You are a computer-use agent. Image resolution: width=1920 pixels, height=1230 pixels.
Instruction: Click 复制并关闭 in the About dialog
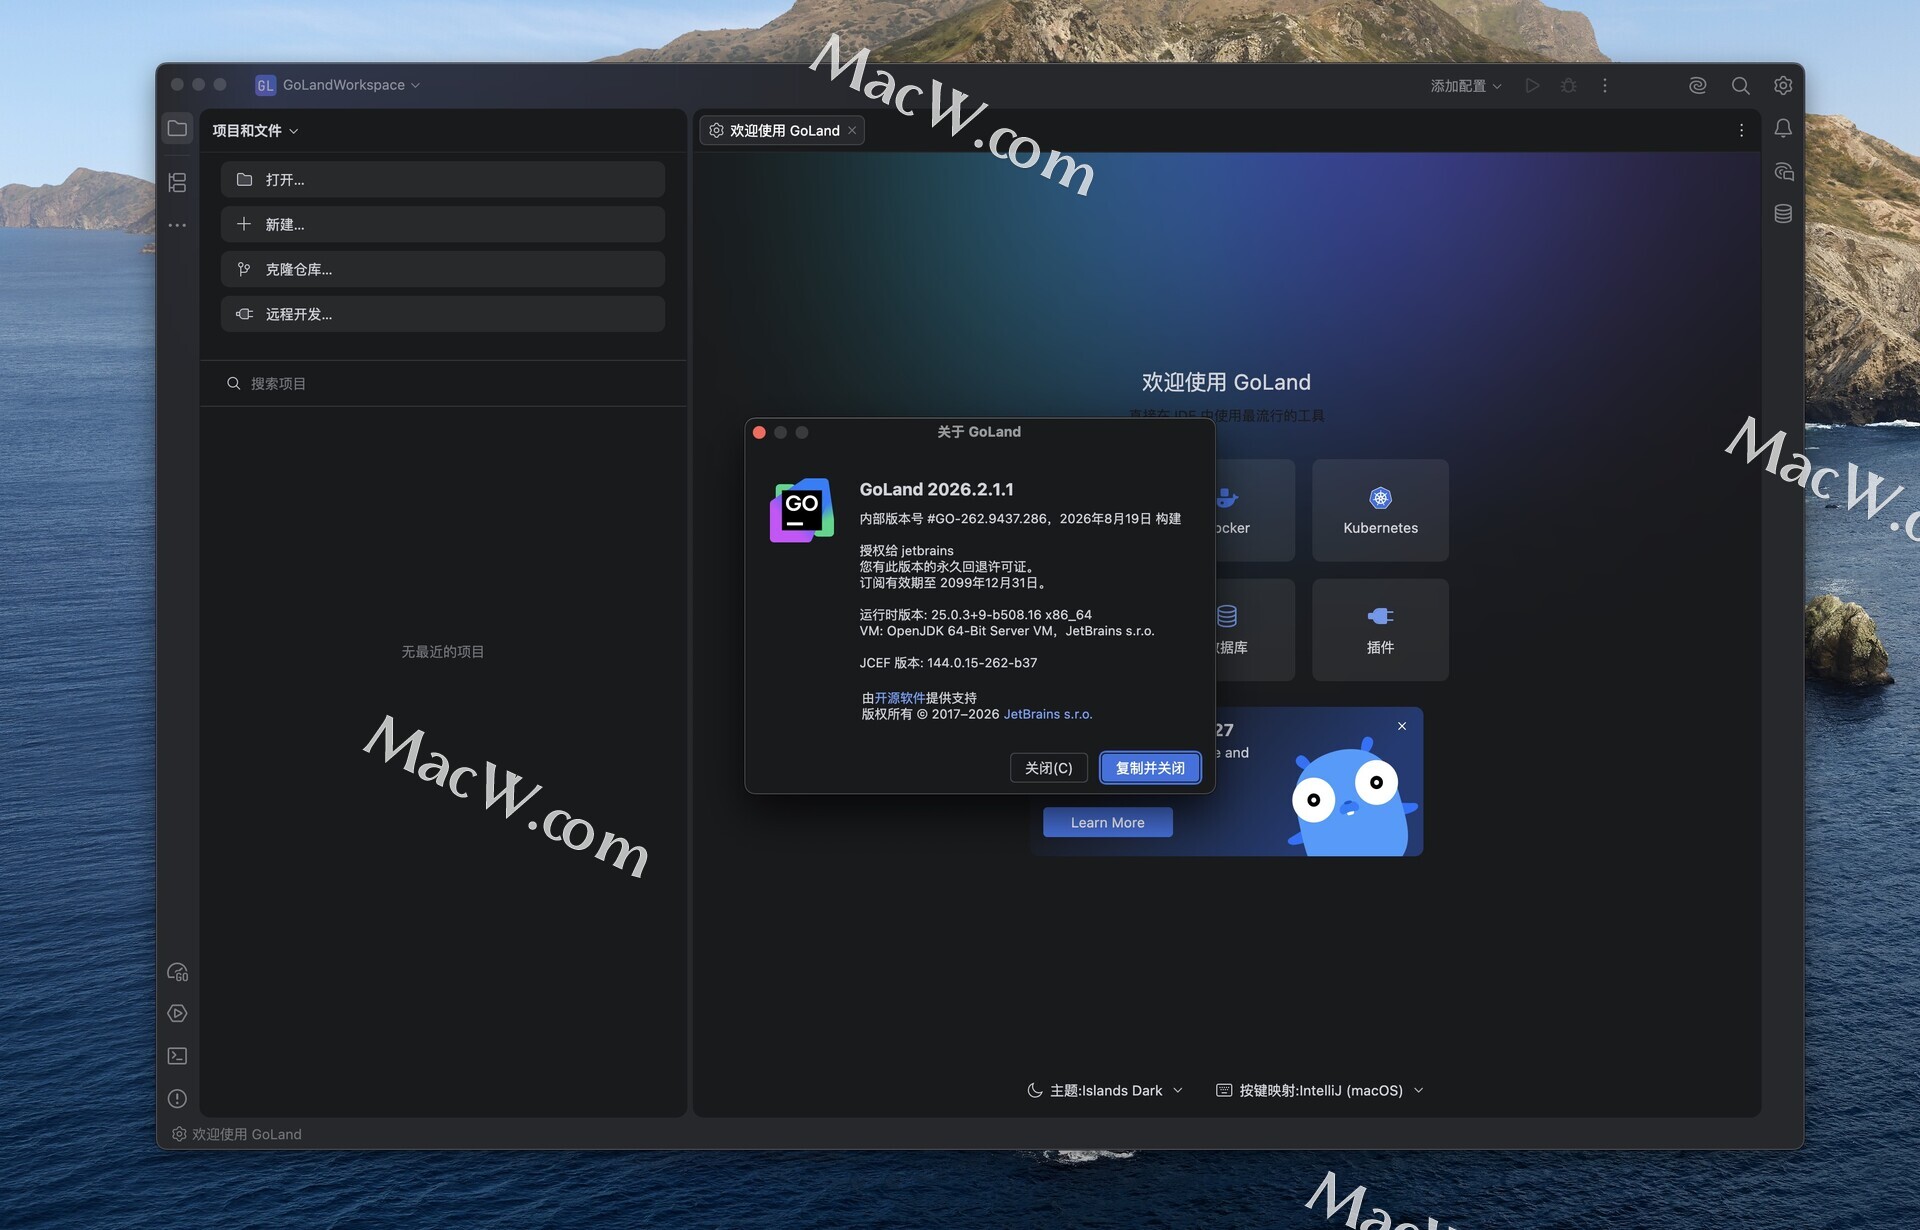[x=1150, y=768]
